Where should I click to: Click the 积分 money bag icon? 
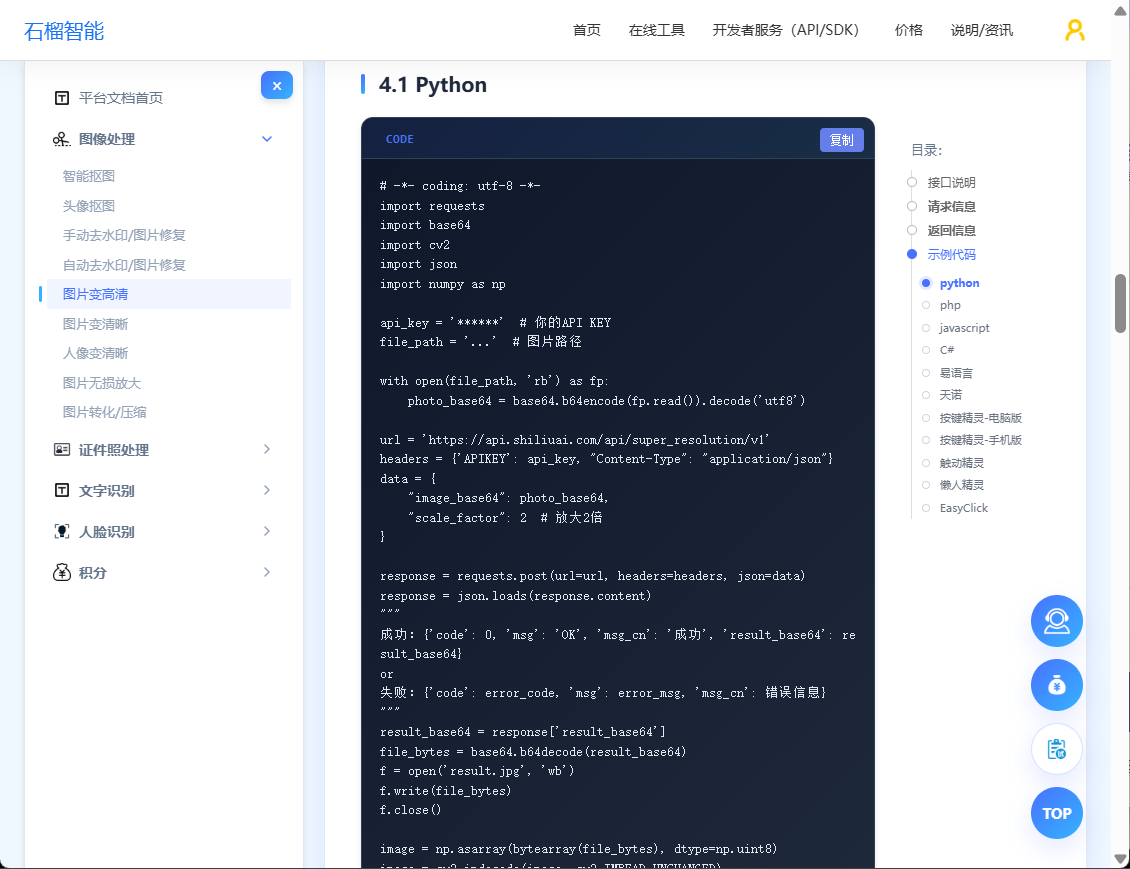point(62,572)
